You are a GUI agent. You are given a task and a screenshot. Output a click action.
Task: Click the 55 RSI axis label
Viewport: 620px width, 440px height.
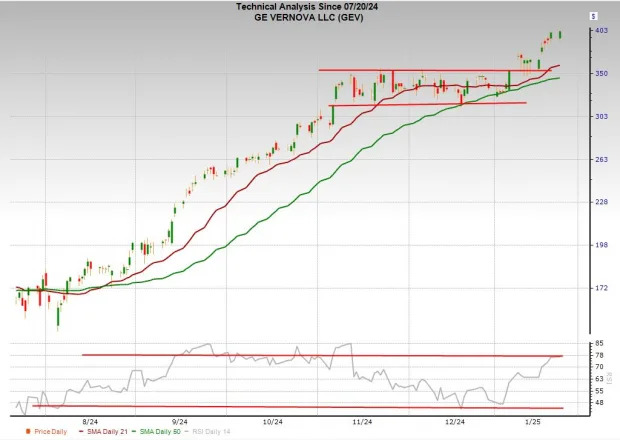coord(599,391)
